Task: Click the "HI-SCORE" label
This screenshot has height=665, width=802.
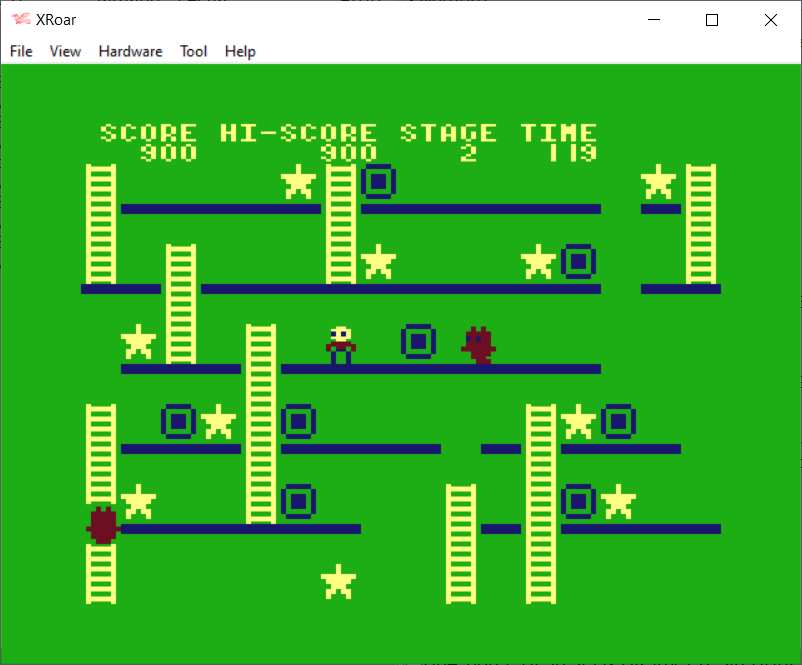Action: pyautogui.click(x=298, y=133)
